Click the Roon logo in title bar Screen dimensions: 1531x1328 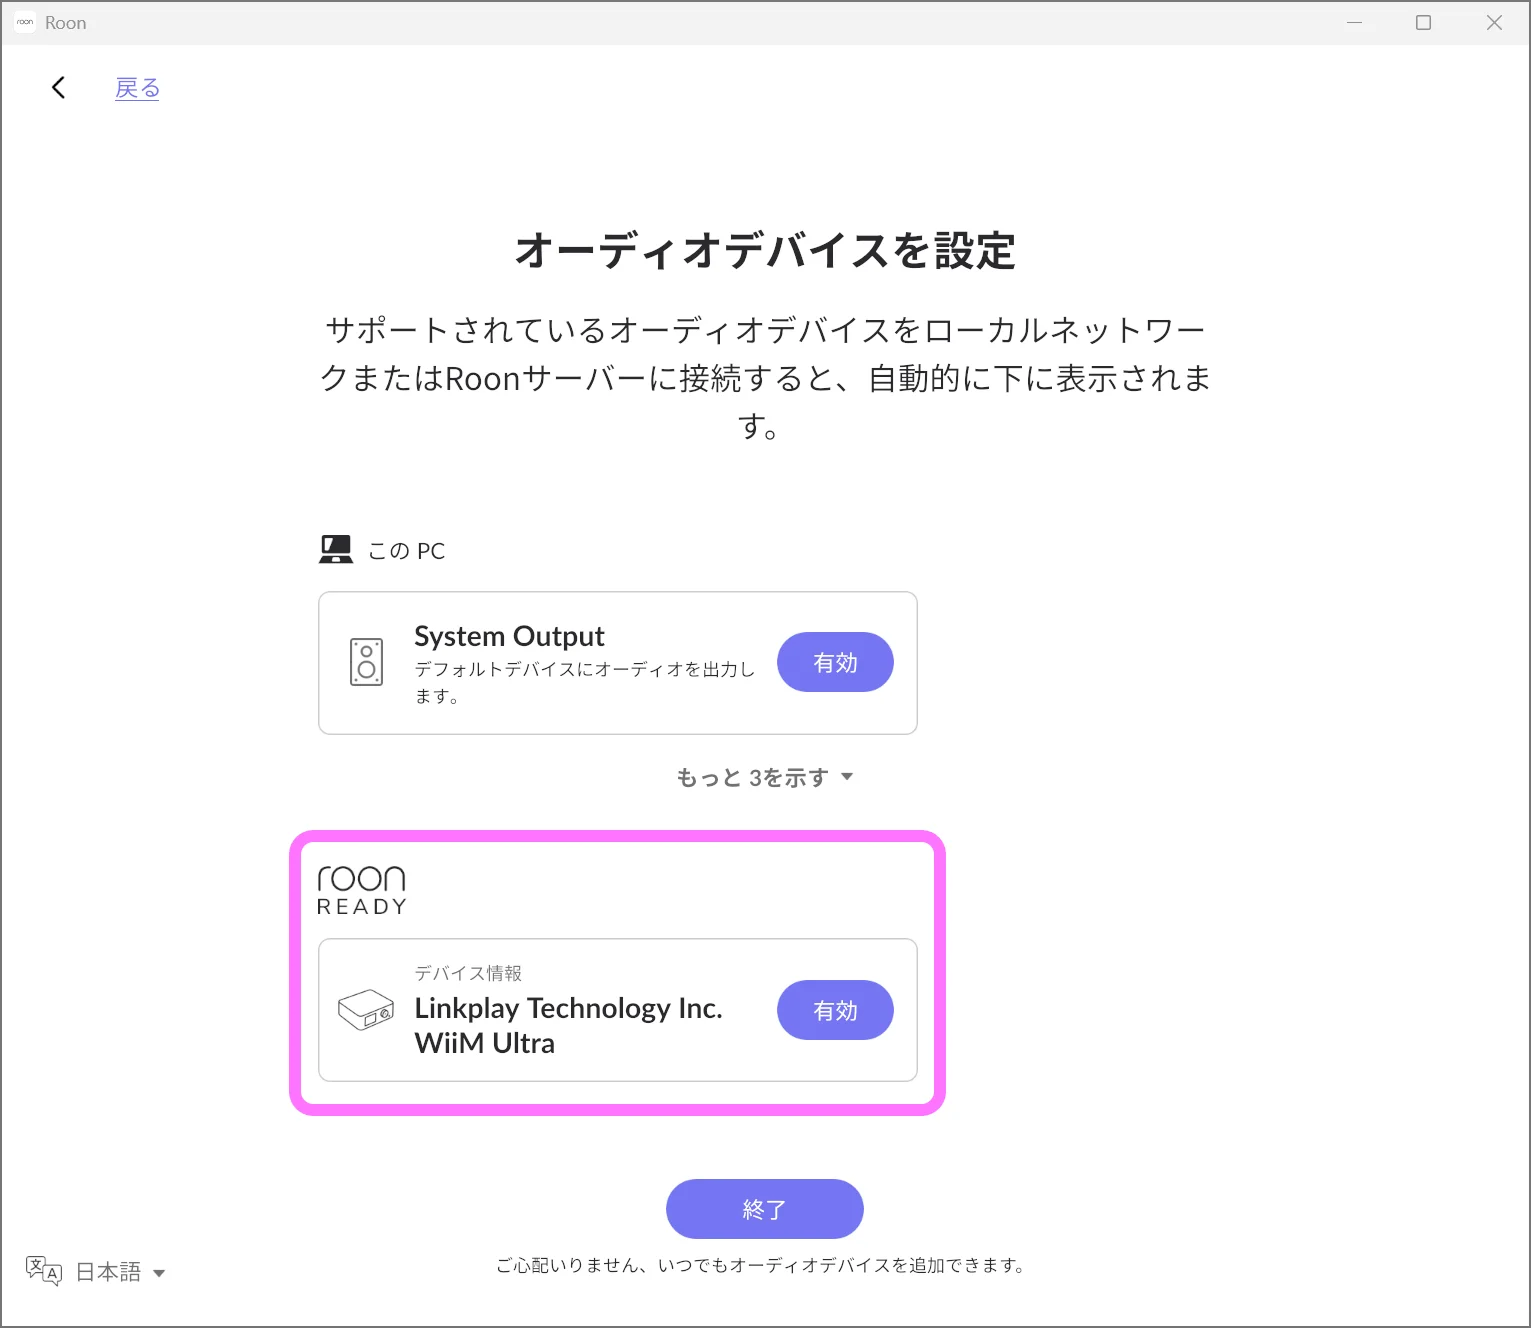[x=25, y=22]
